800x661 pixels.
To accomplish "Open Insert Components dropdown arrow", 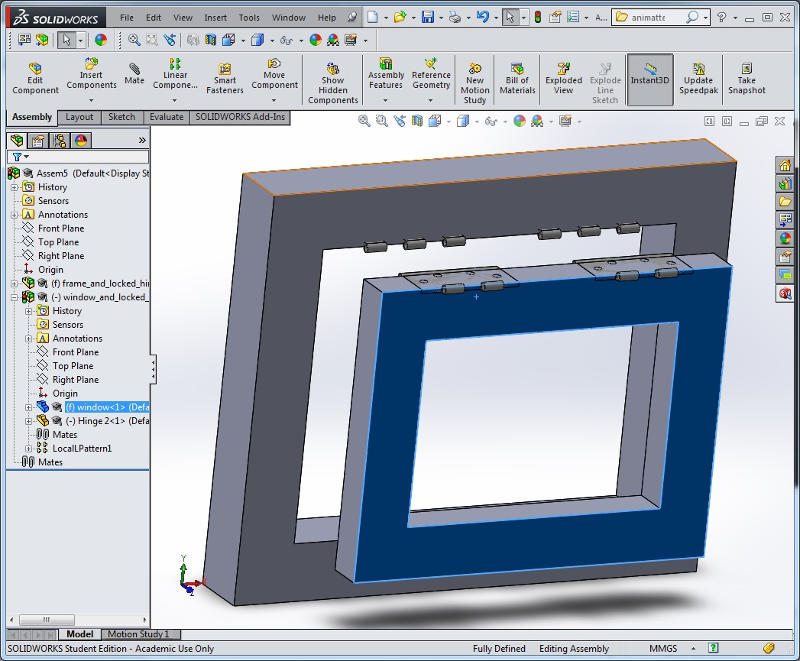I will (x=91, y=100).
